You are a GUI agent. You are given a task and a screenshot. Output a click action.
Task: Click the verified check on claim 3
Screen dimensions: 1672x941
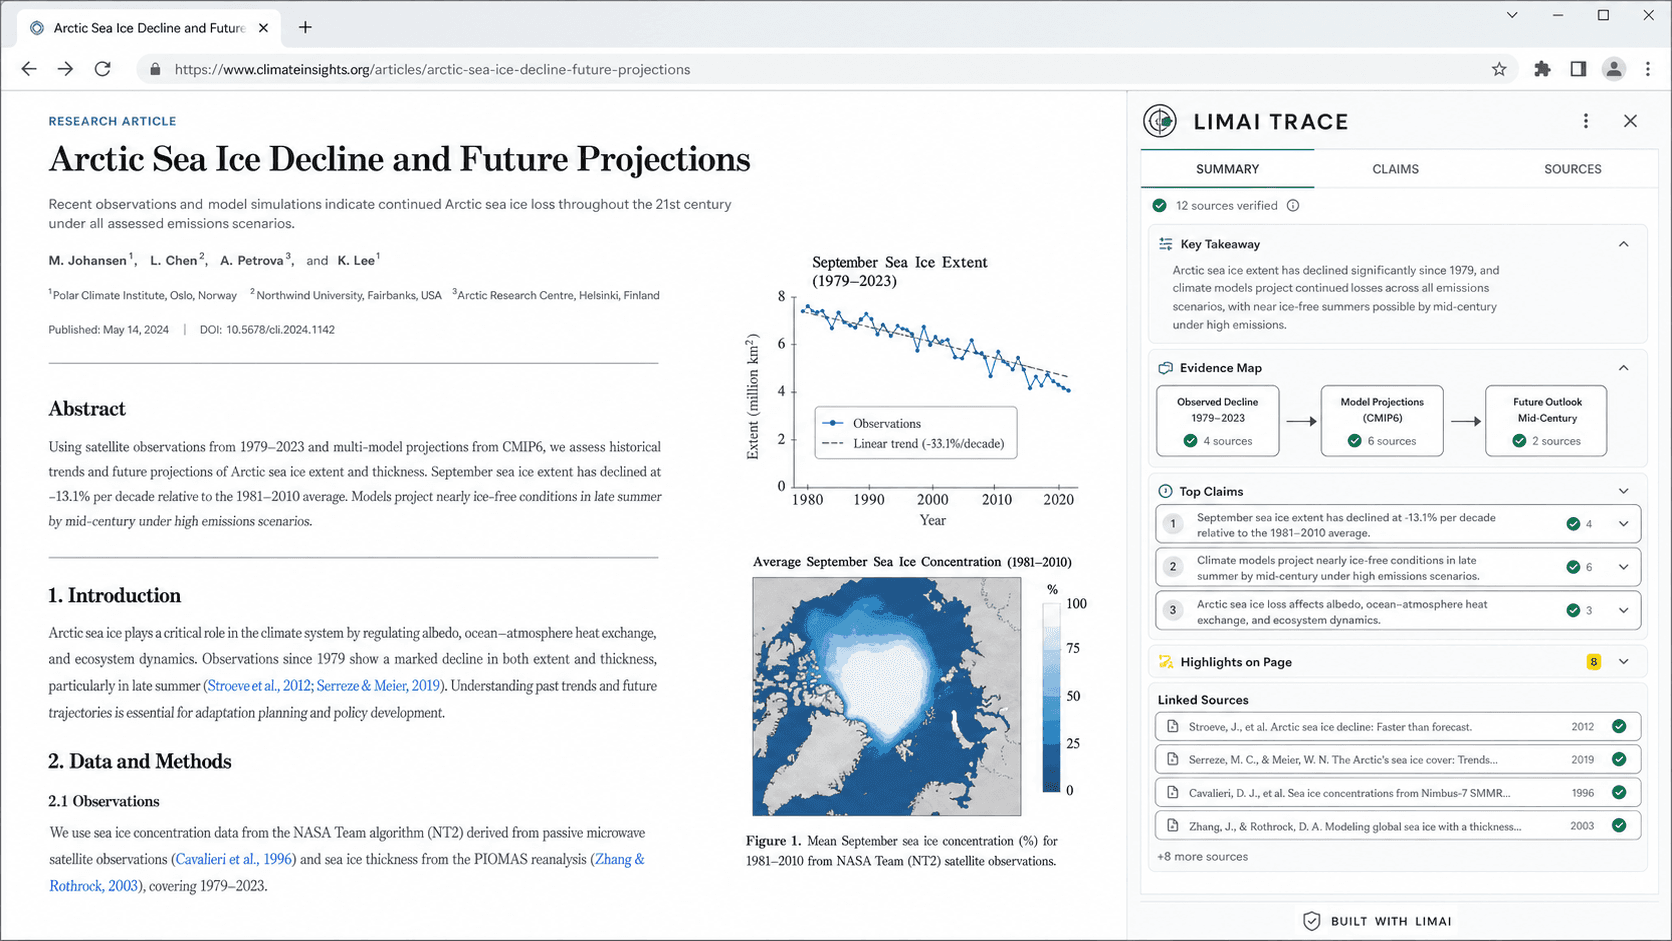[1573, 611]
